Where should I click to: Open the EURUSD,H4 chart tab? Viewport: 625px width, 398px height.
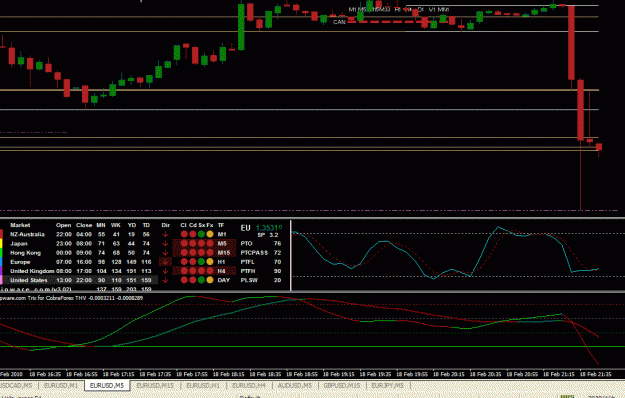point(249,386)
